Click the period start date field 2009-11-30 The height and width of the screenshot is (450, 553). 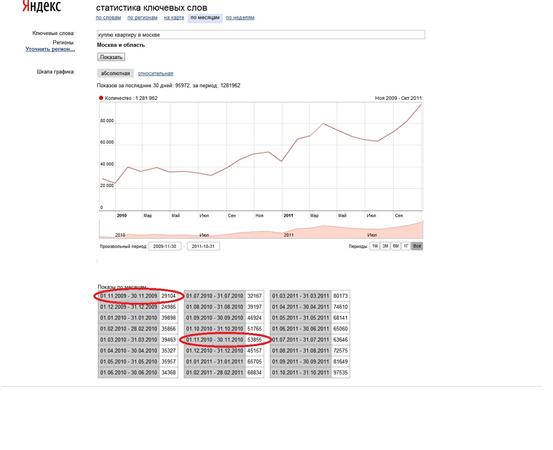165,246
